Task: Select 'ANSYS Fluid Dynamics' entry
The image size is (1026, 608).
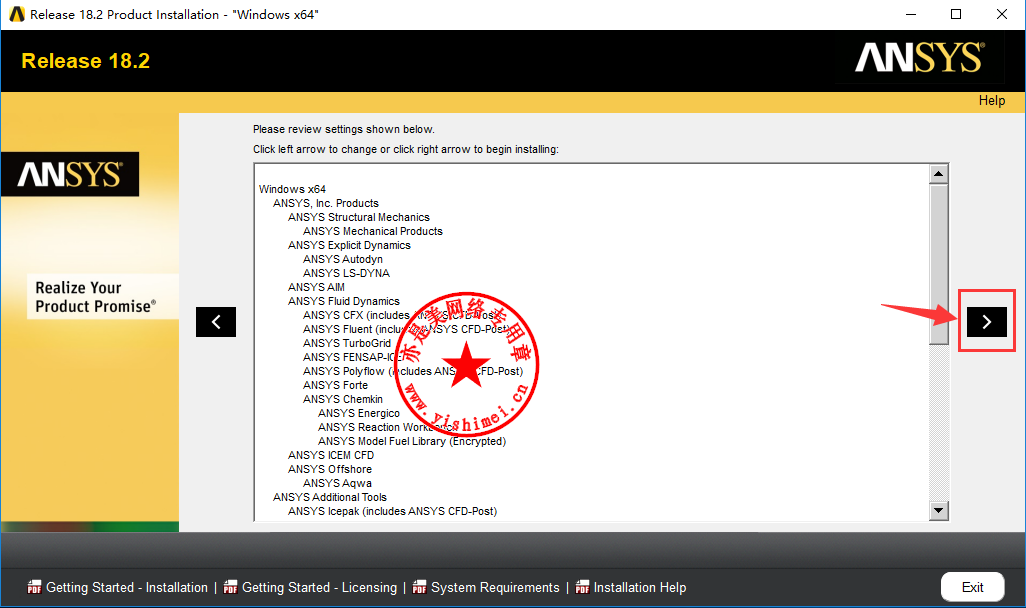Action: coord(344,301)
